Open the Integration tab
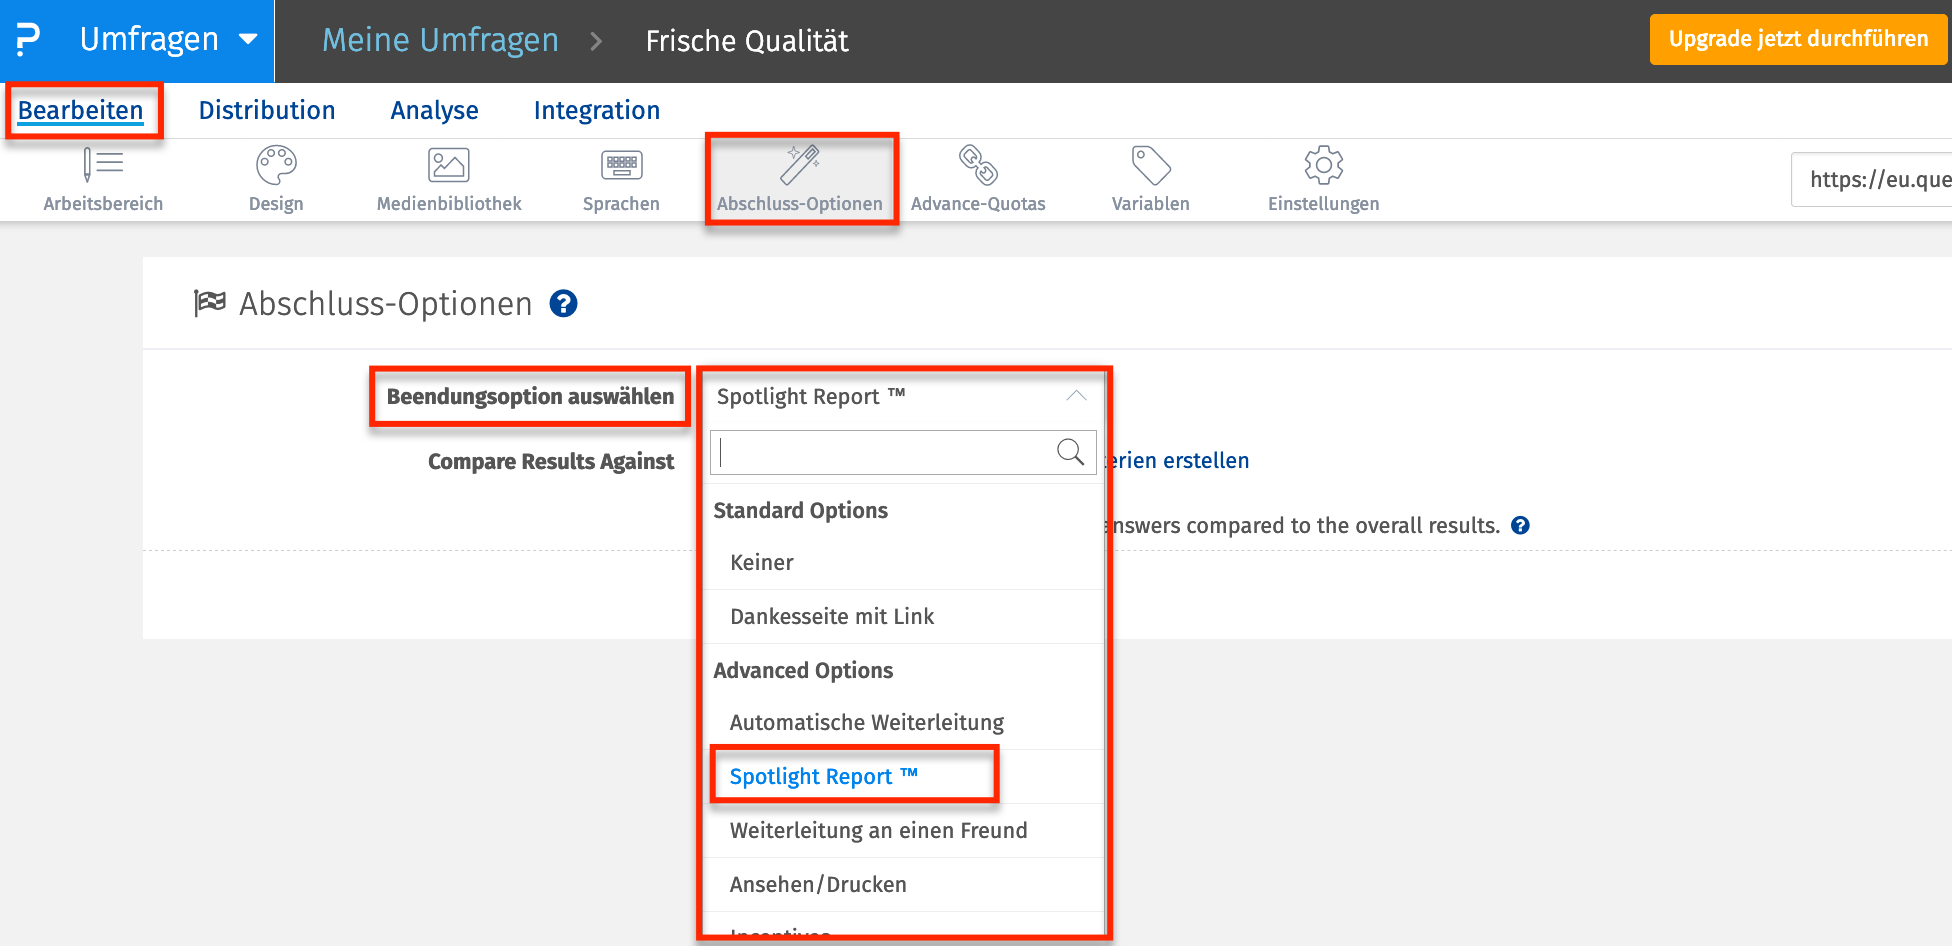The height and width of the screenshot is (946, 1952). [597, 110]
